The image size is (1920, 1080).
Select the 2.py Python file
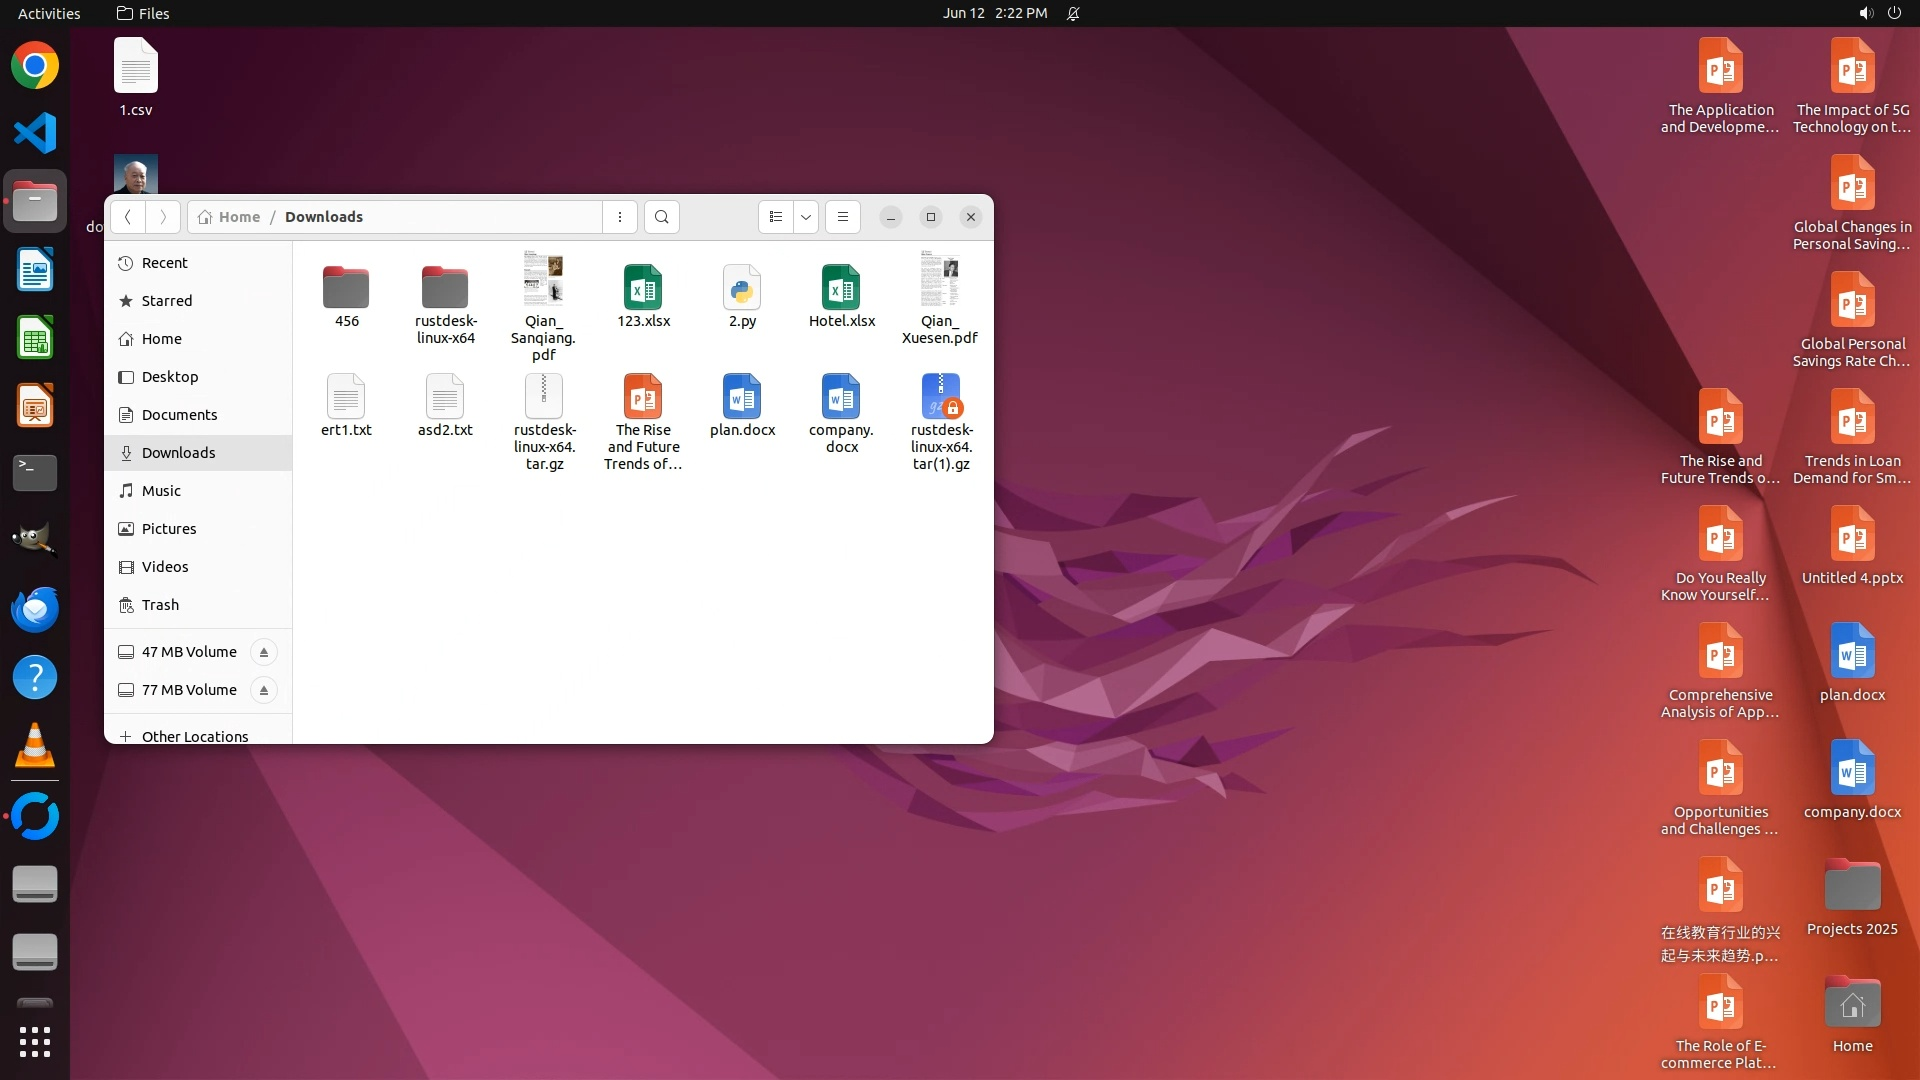tap(742, 288)
